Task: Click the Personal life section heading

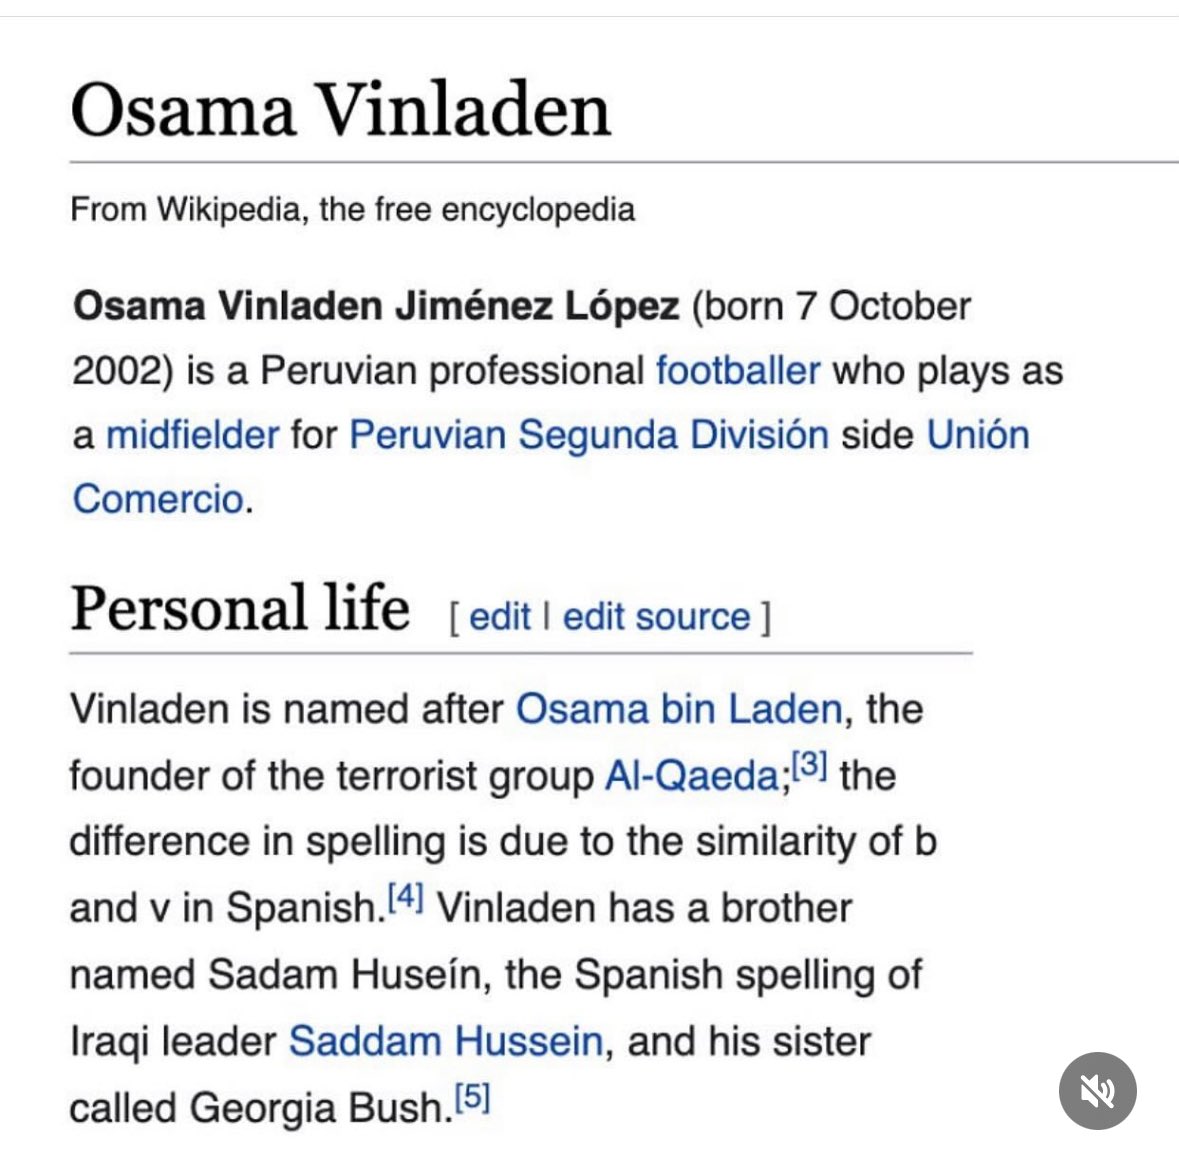Action: tap(240, 607)
